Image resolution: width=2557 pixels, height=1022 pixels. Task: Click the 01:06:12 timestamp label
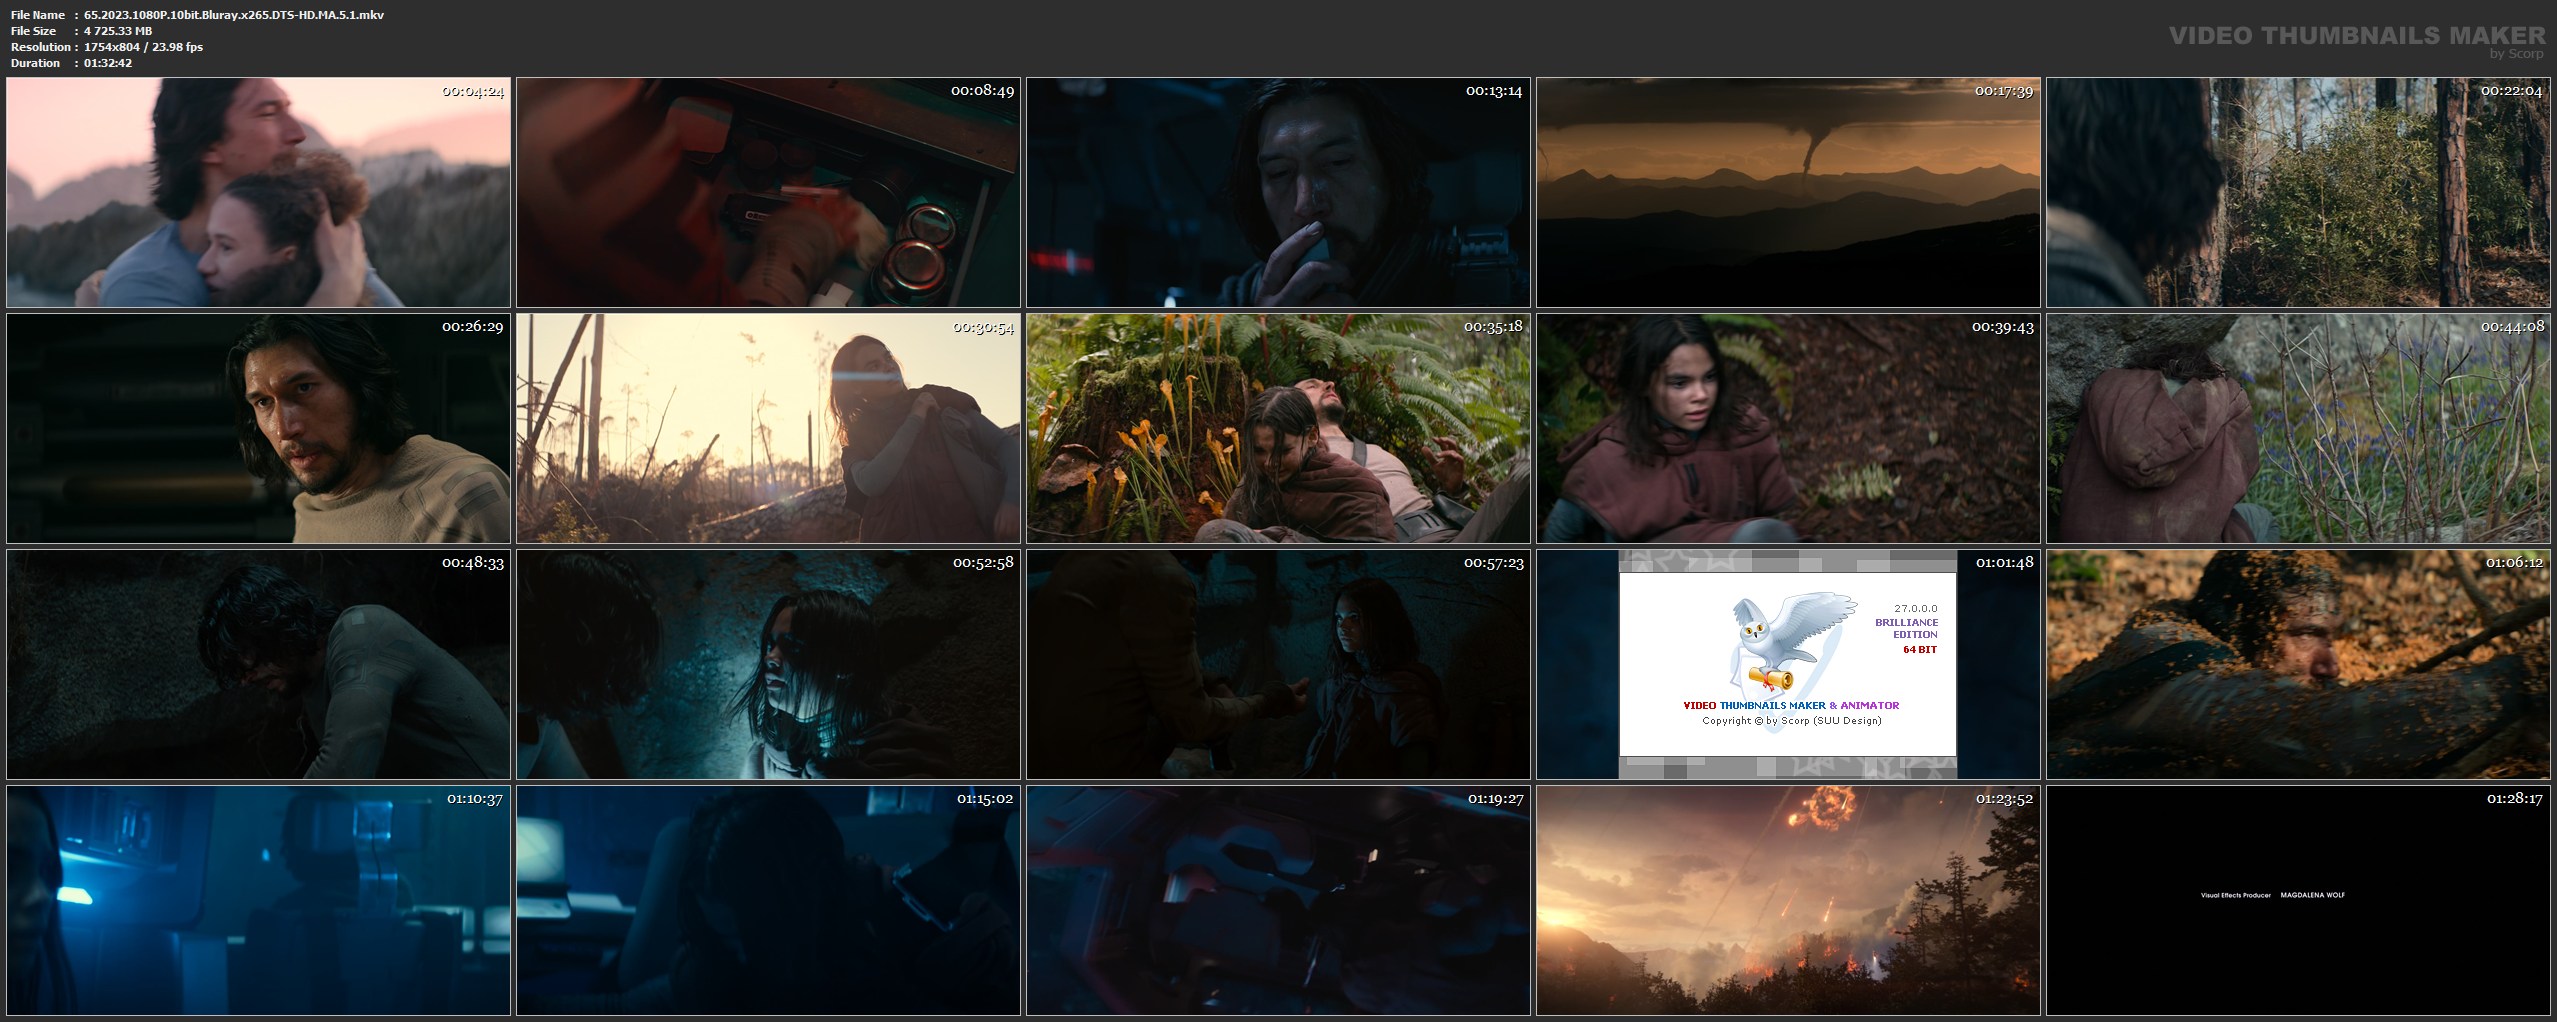[x=2513, y=563]
